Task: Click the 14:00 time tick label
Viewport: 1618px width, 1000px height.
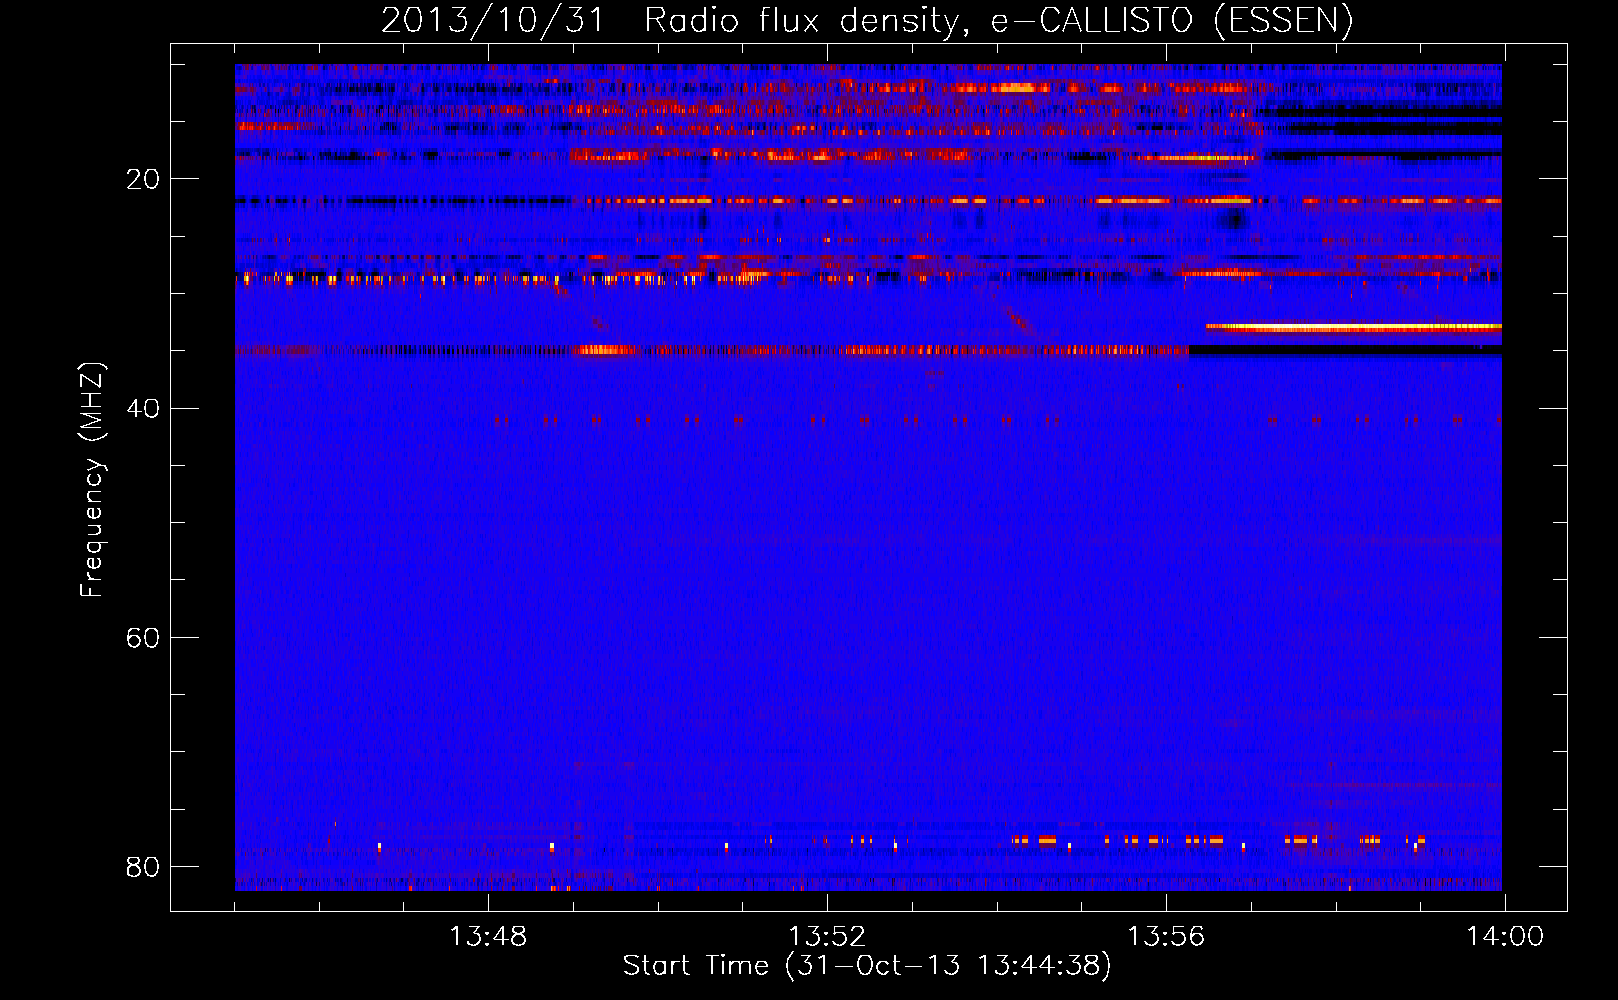Action: [1505, 937]
